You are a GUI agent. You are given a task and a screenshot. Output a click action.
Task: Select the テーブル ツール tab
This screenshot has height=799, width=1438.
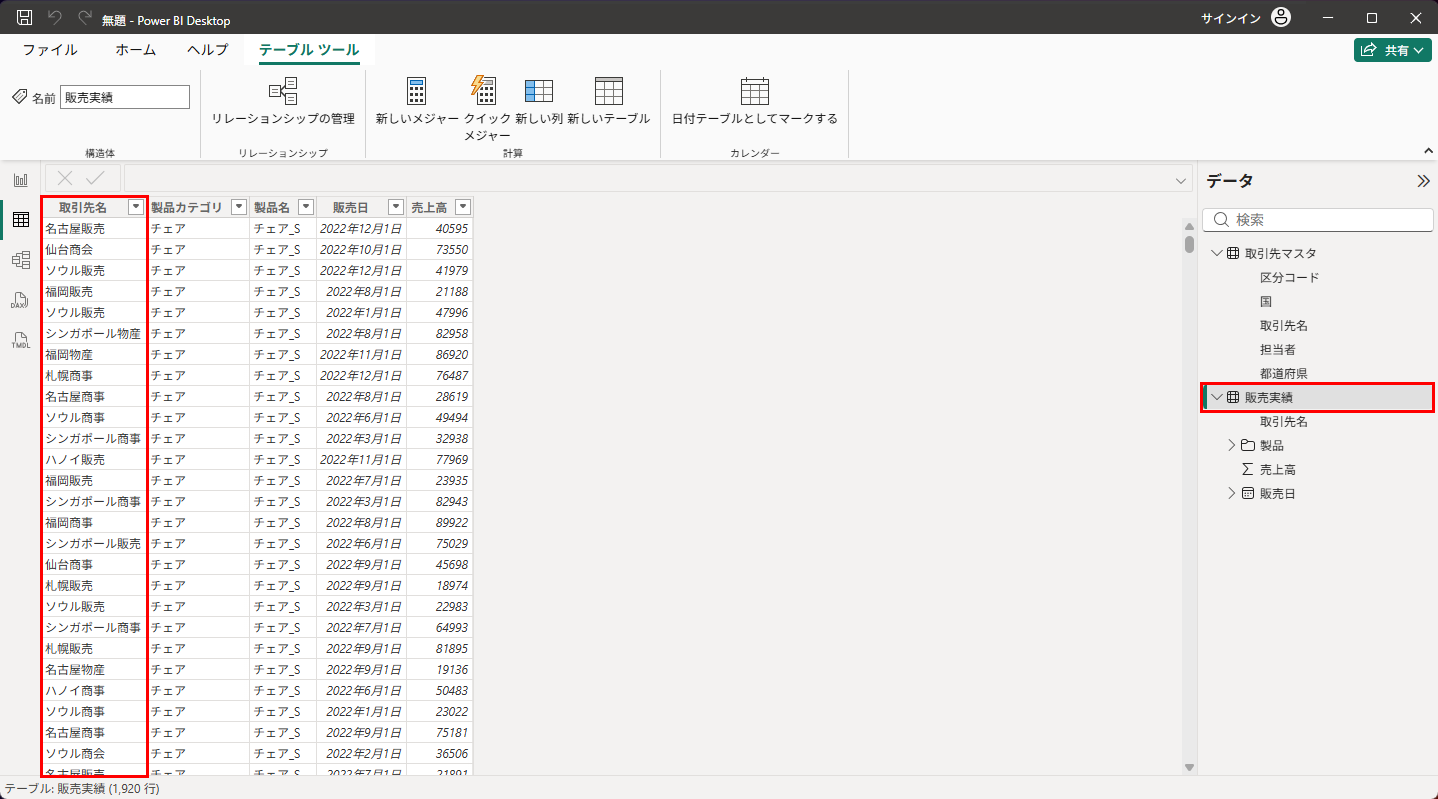point(309,50)
